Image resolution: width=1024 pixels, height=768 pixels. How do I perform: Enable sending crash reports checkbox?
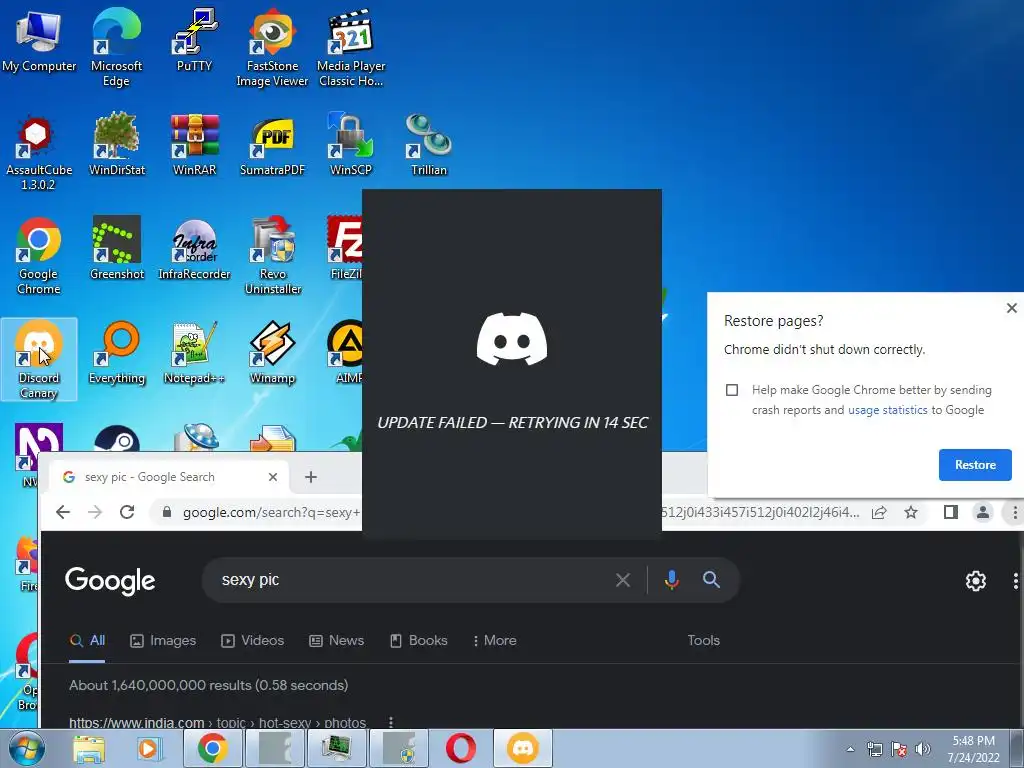coord(732,390)
